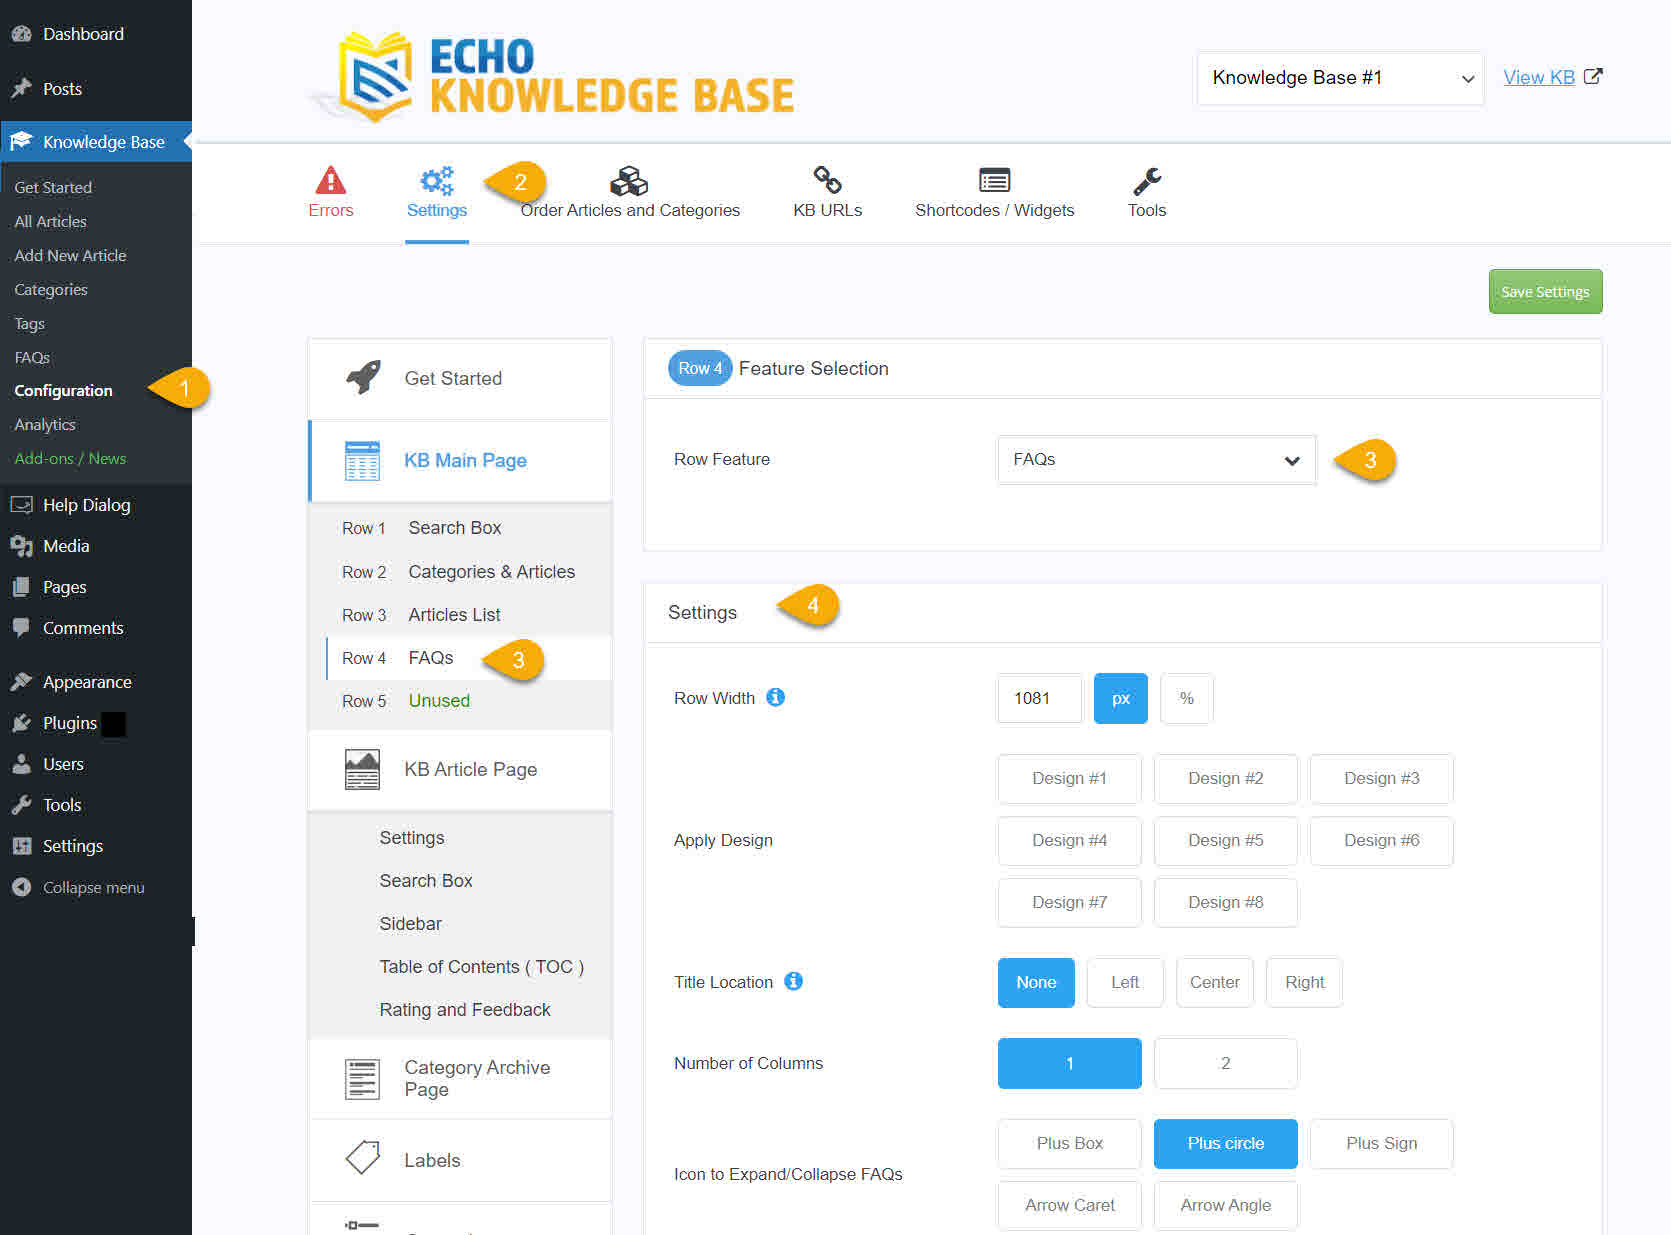Click the Posts pin icon in sidebar
1671x1235 pixels.
pyautogui.click(x=21, y=89)
